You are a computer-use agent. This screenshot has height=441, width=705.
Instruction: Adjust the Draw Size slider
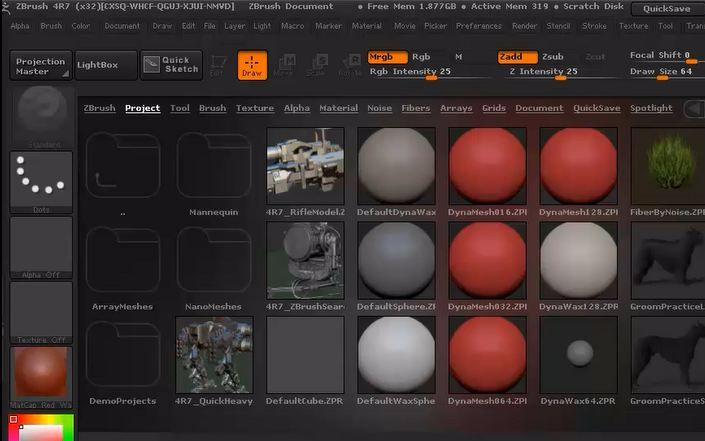[x=666, y=73]
